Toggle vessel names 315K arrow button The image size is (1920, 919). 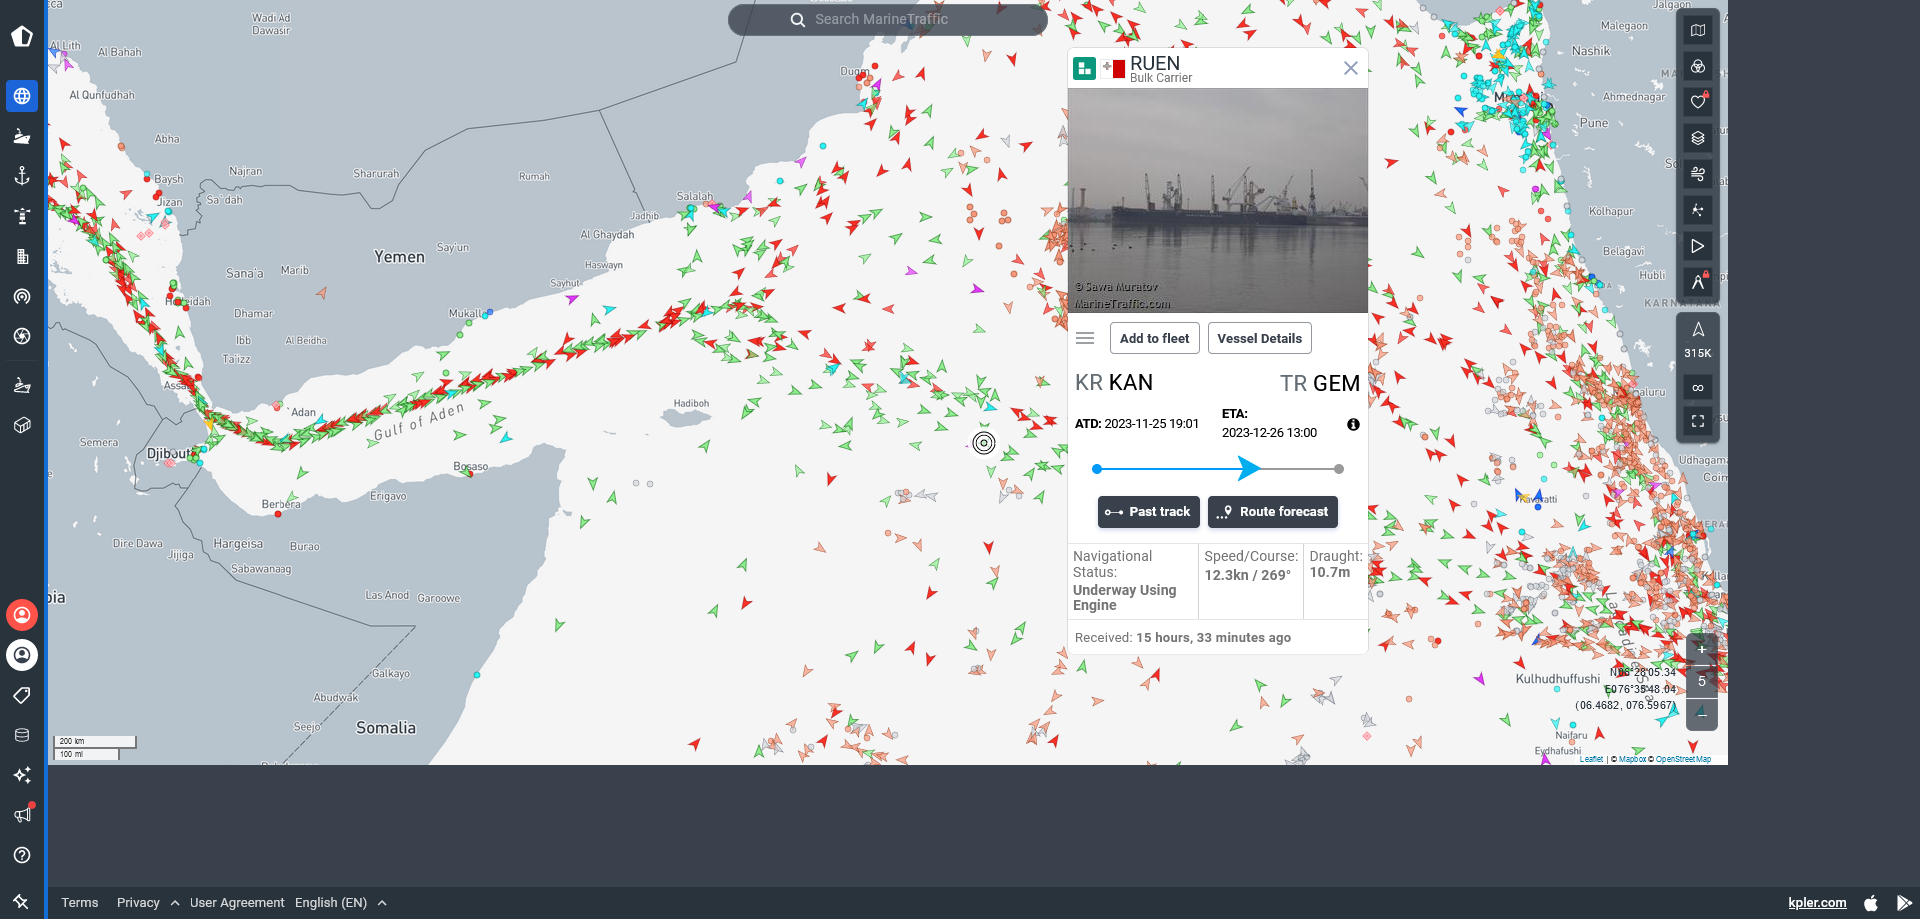(x=1698, y=340)
